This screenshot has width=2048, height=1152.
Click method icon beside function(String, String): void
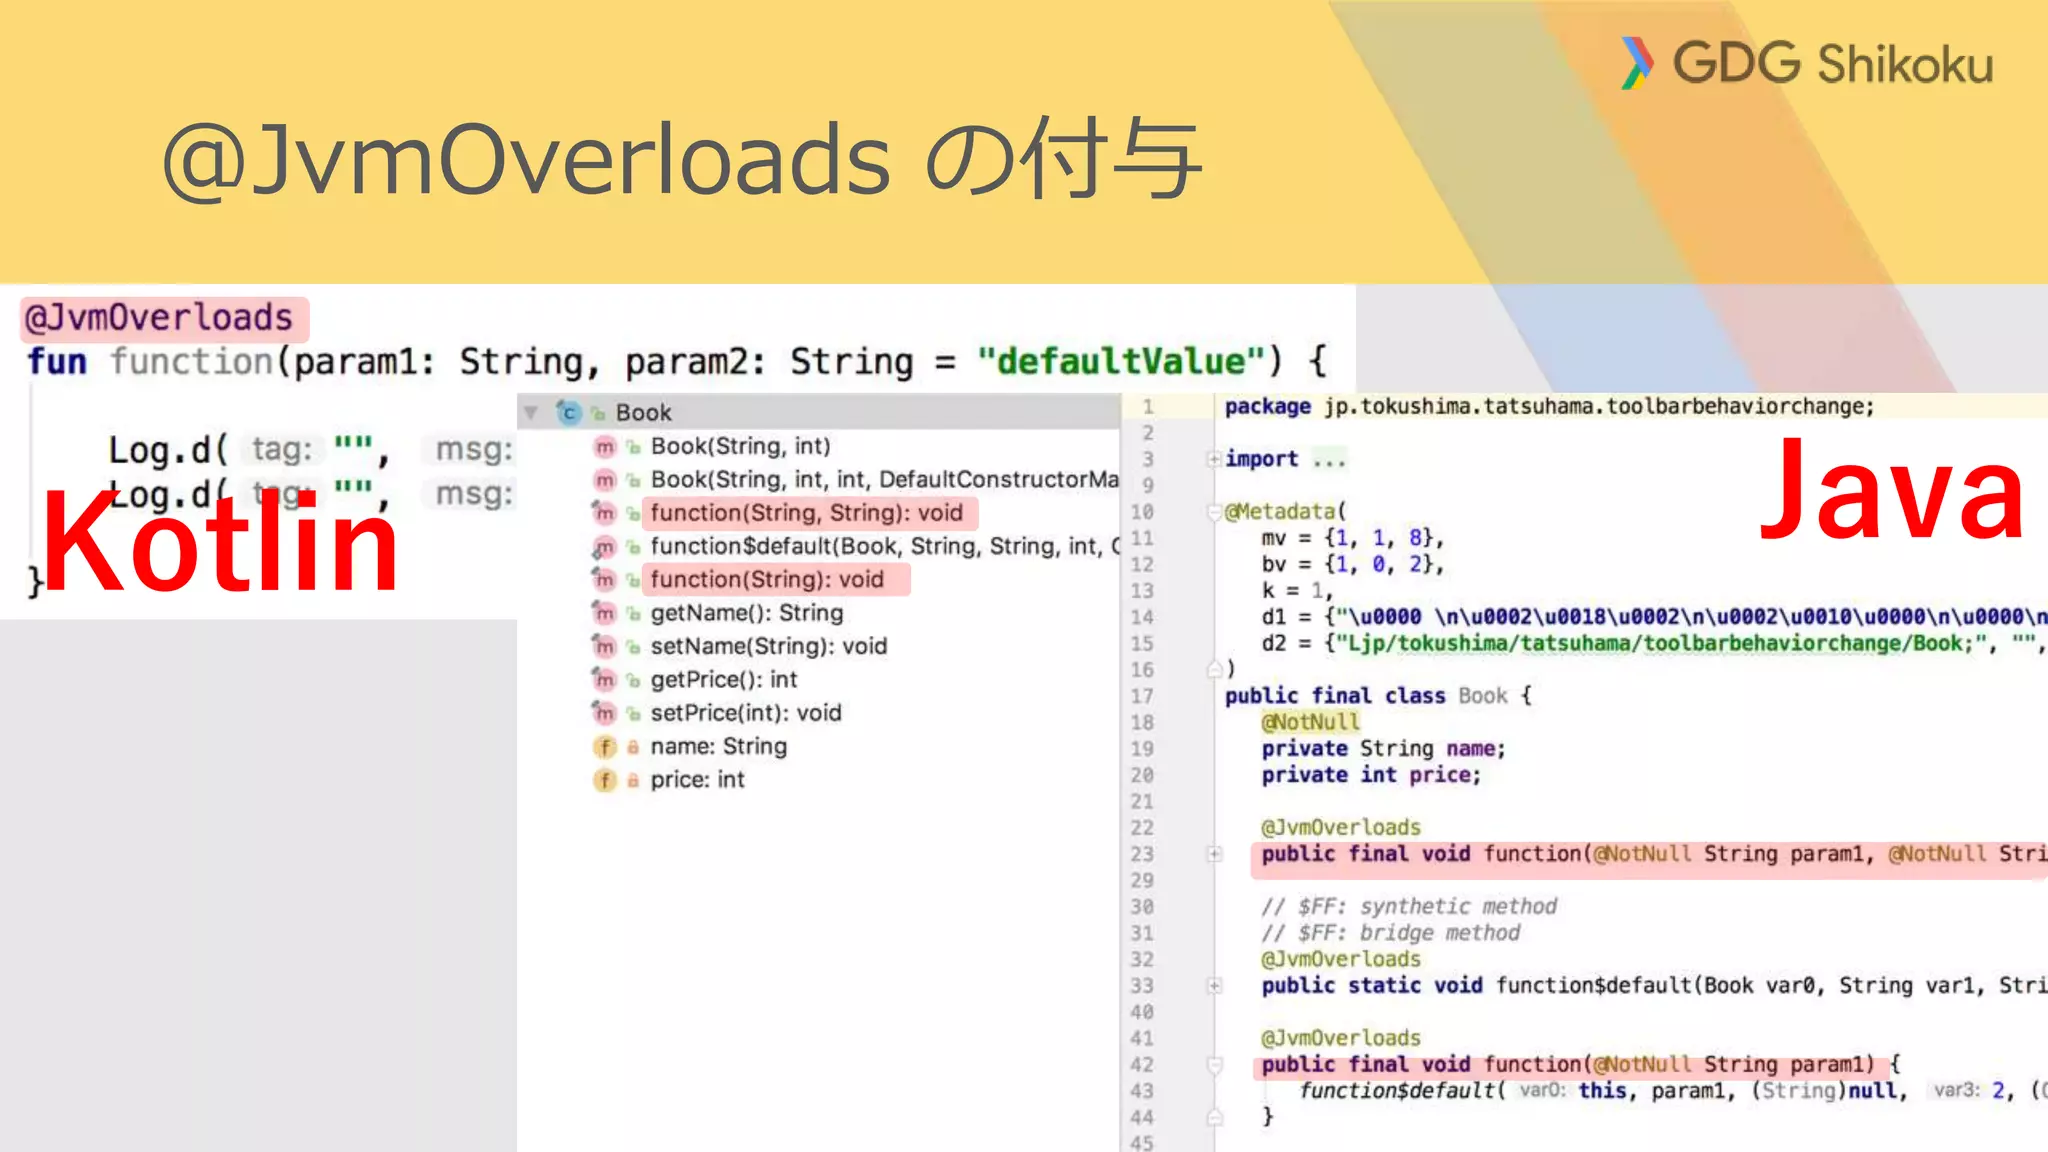605,513
